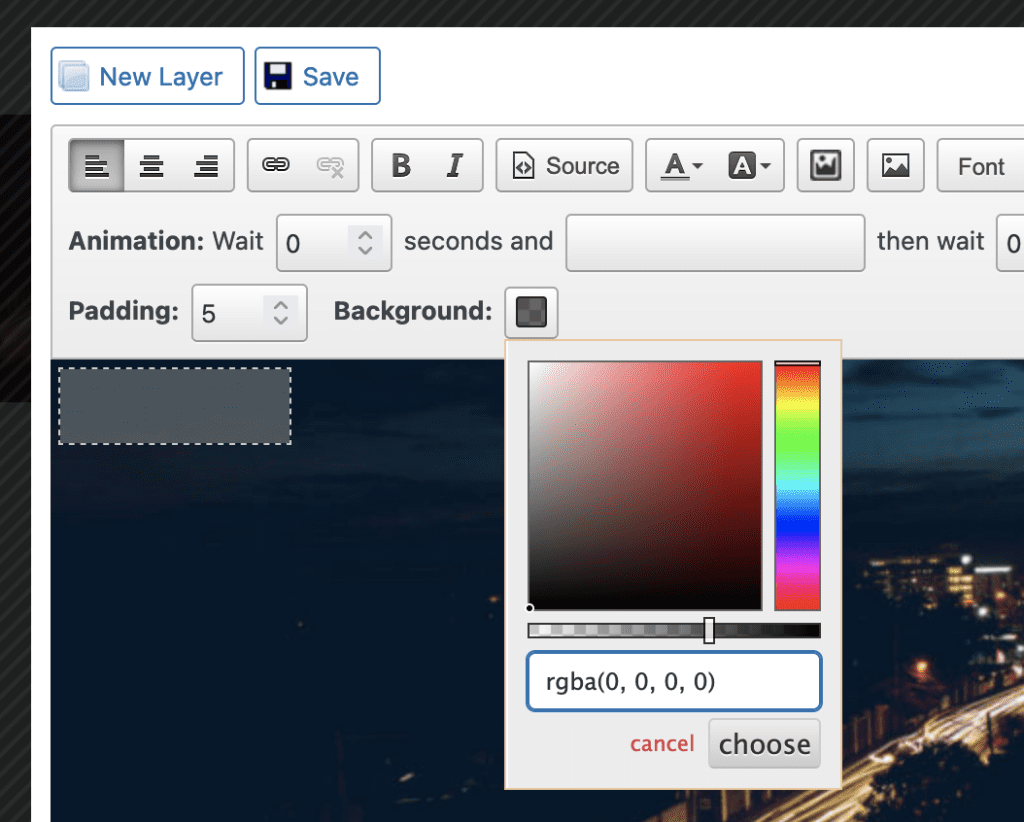Click the rainbow hue strip
Image resolution: width=1024 pixels, height=822 pixels.
797,485
